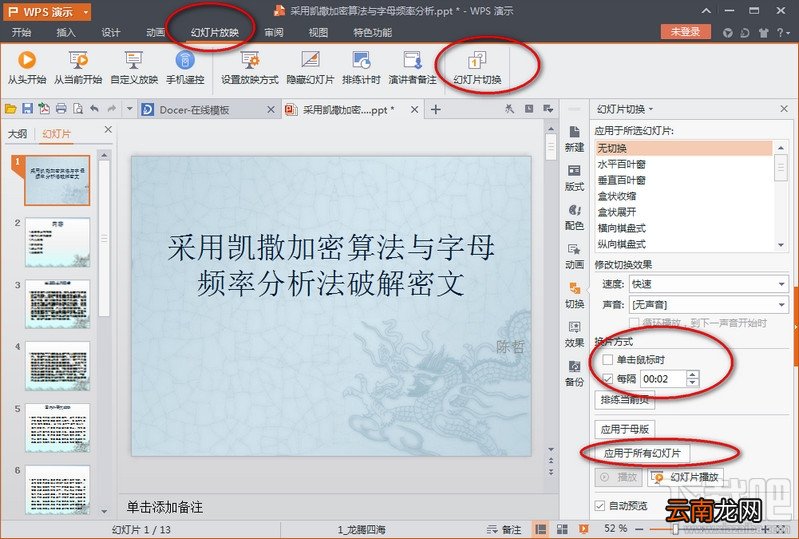Viewport: 799px width, 539px height.
Task: Click the undo arrow icon
Action: click(x=95, y=109)
